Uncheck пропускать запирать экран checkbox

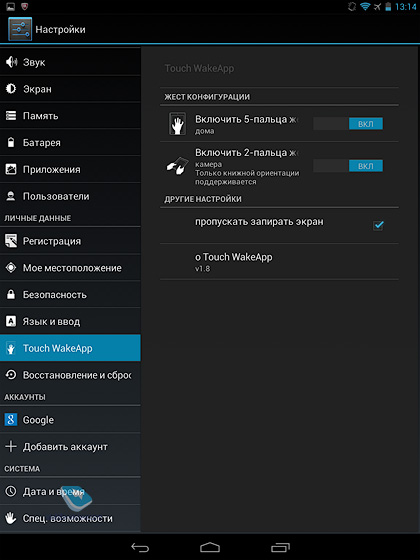pos(378,225)
